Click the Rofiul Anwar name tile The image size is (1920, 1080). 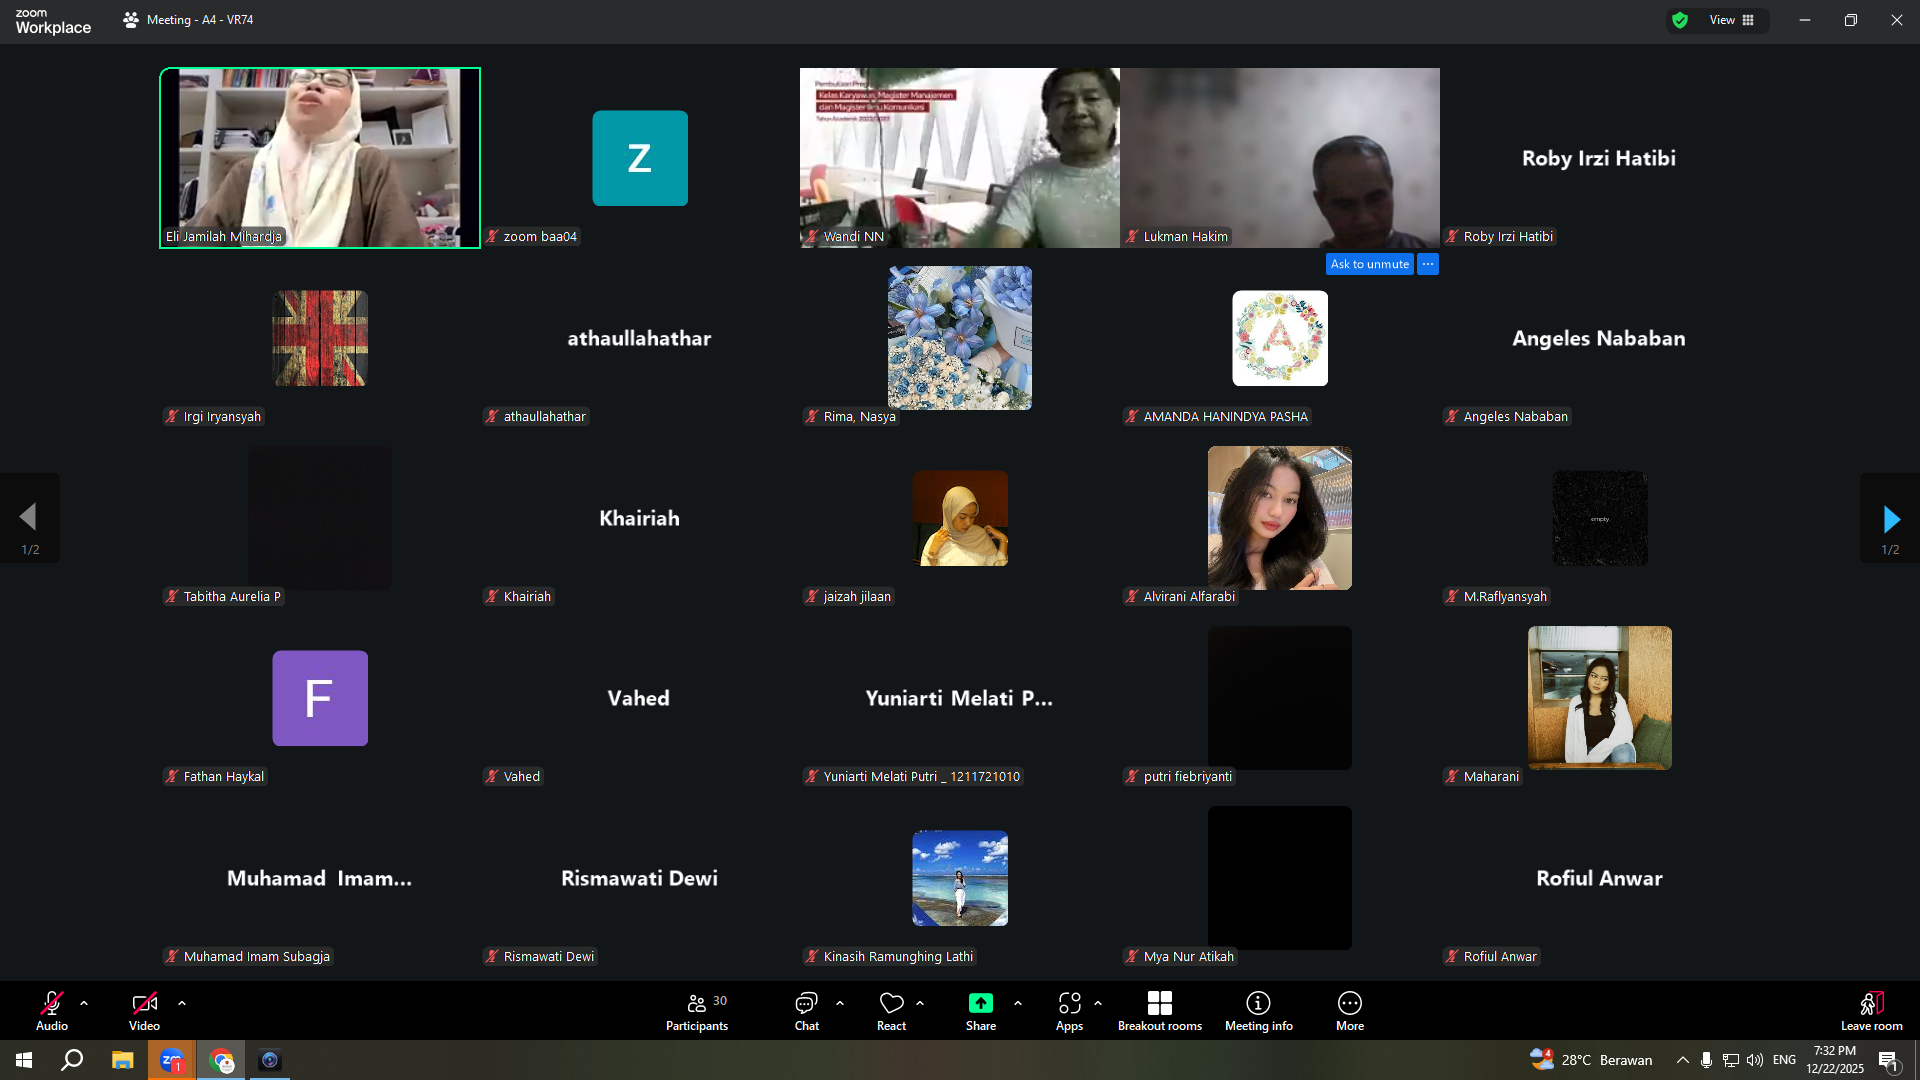(x=1600, y=878)
